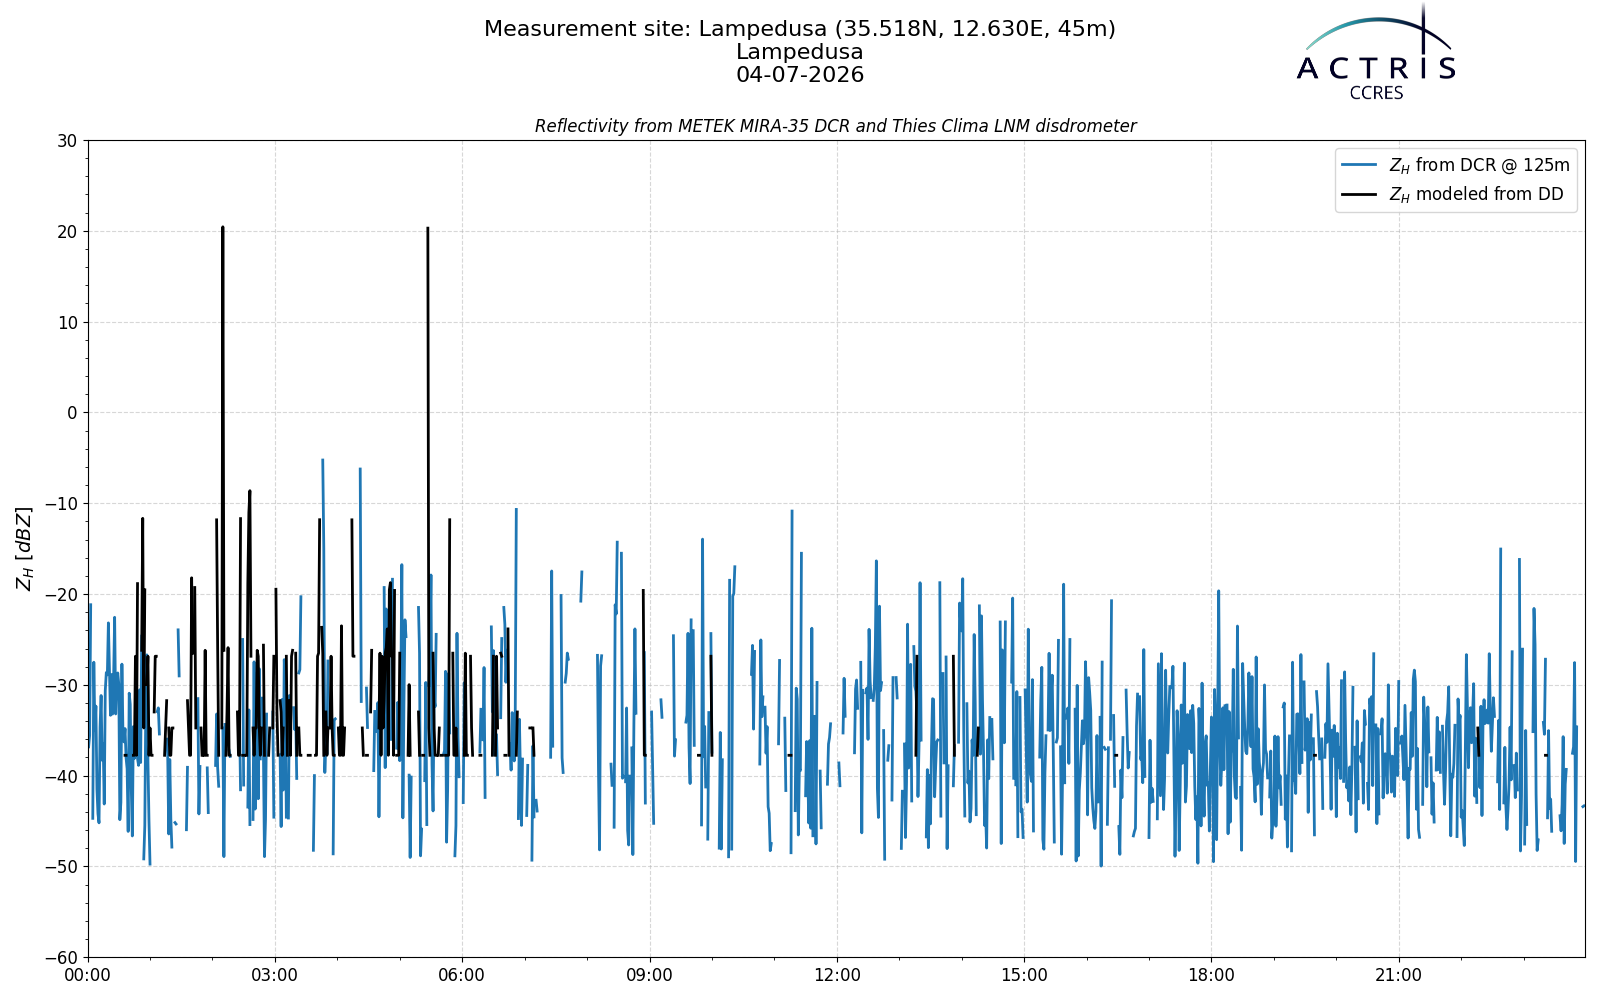Click the x-axis time label 12:00
The image size is (1600, 1000).
click(x=837, y=975)
